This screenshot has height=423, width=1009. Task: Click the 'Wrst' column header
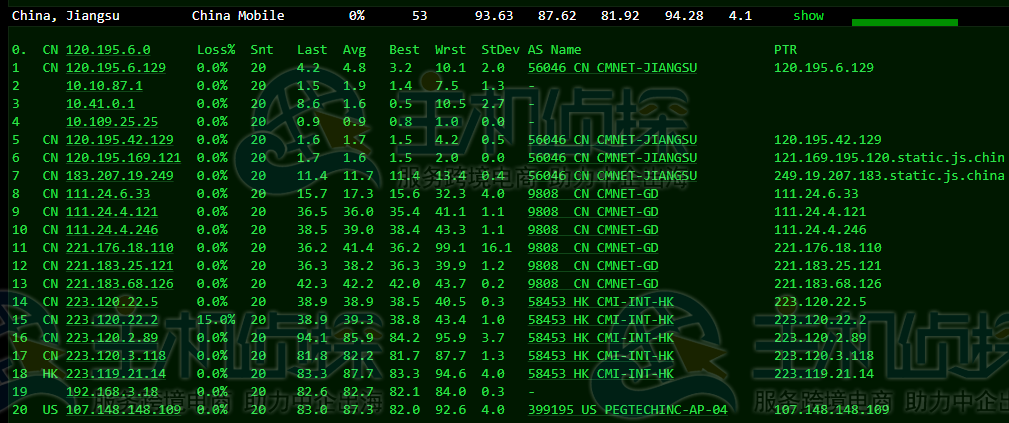tap(450, 50)
